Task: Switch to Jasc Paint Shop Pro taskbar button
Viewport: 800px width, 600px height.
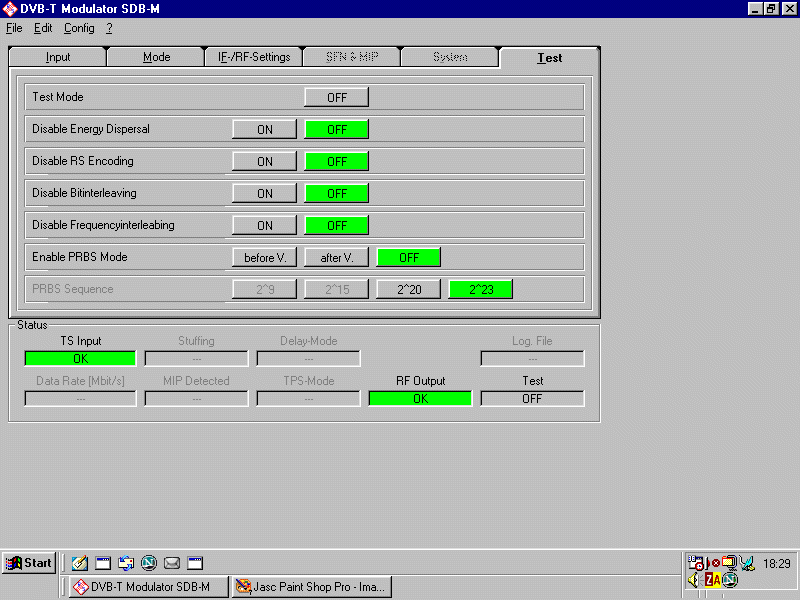Action: tap(311, 587)
